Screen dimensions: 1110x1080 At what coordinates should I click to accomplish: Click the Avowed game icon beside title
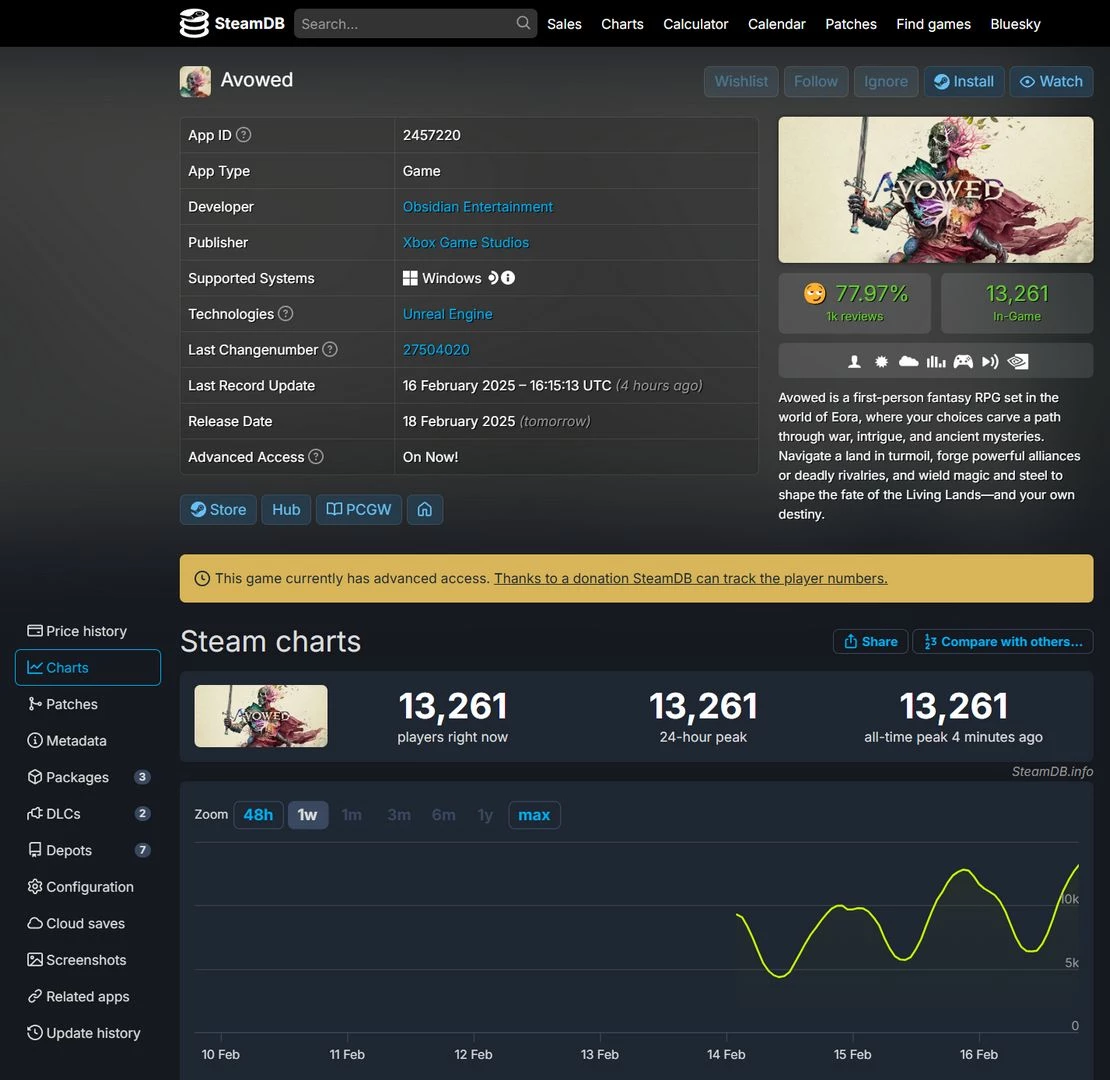[195, 81]
